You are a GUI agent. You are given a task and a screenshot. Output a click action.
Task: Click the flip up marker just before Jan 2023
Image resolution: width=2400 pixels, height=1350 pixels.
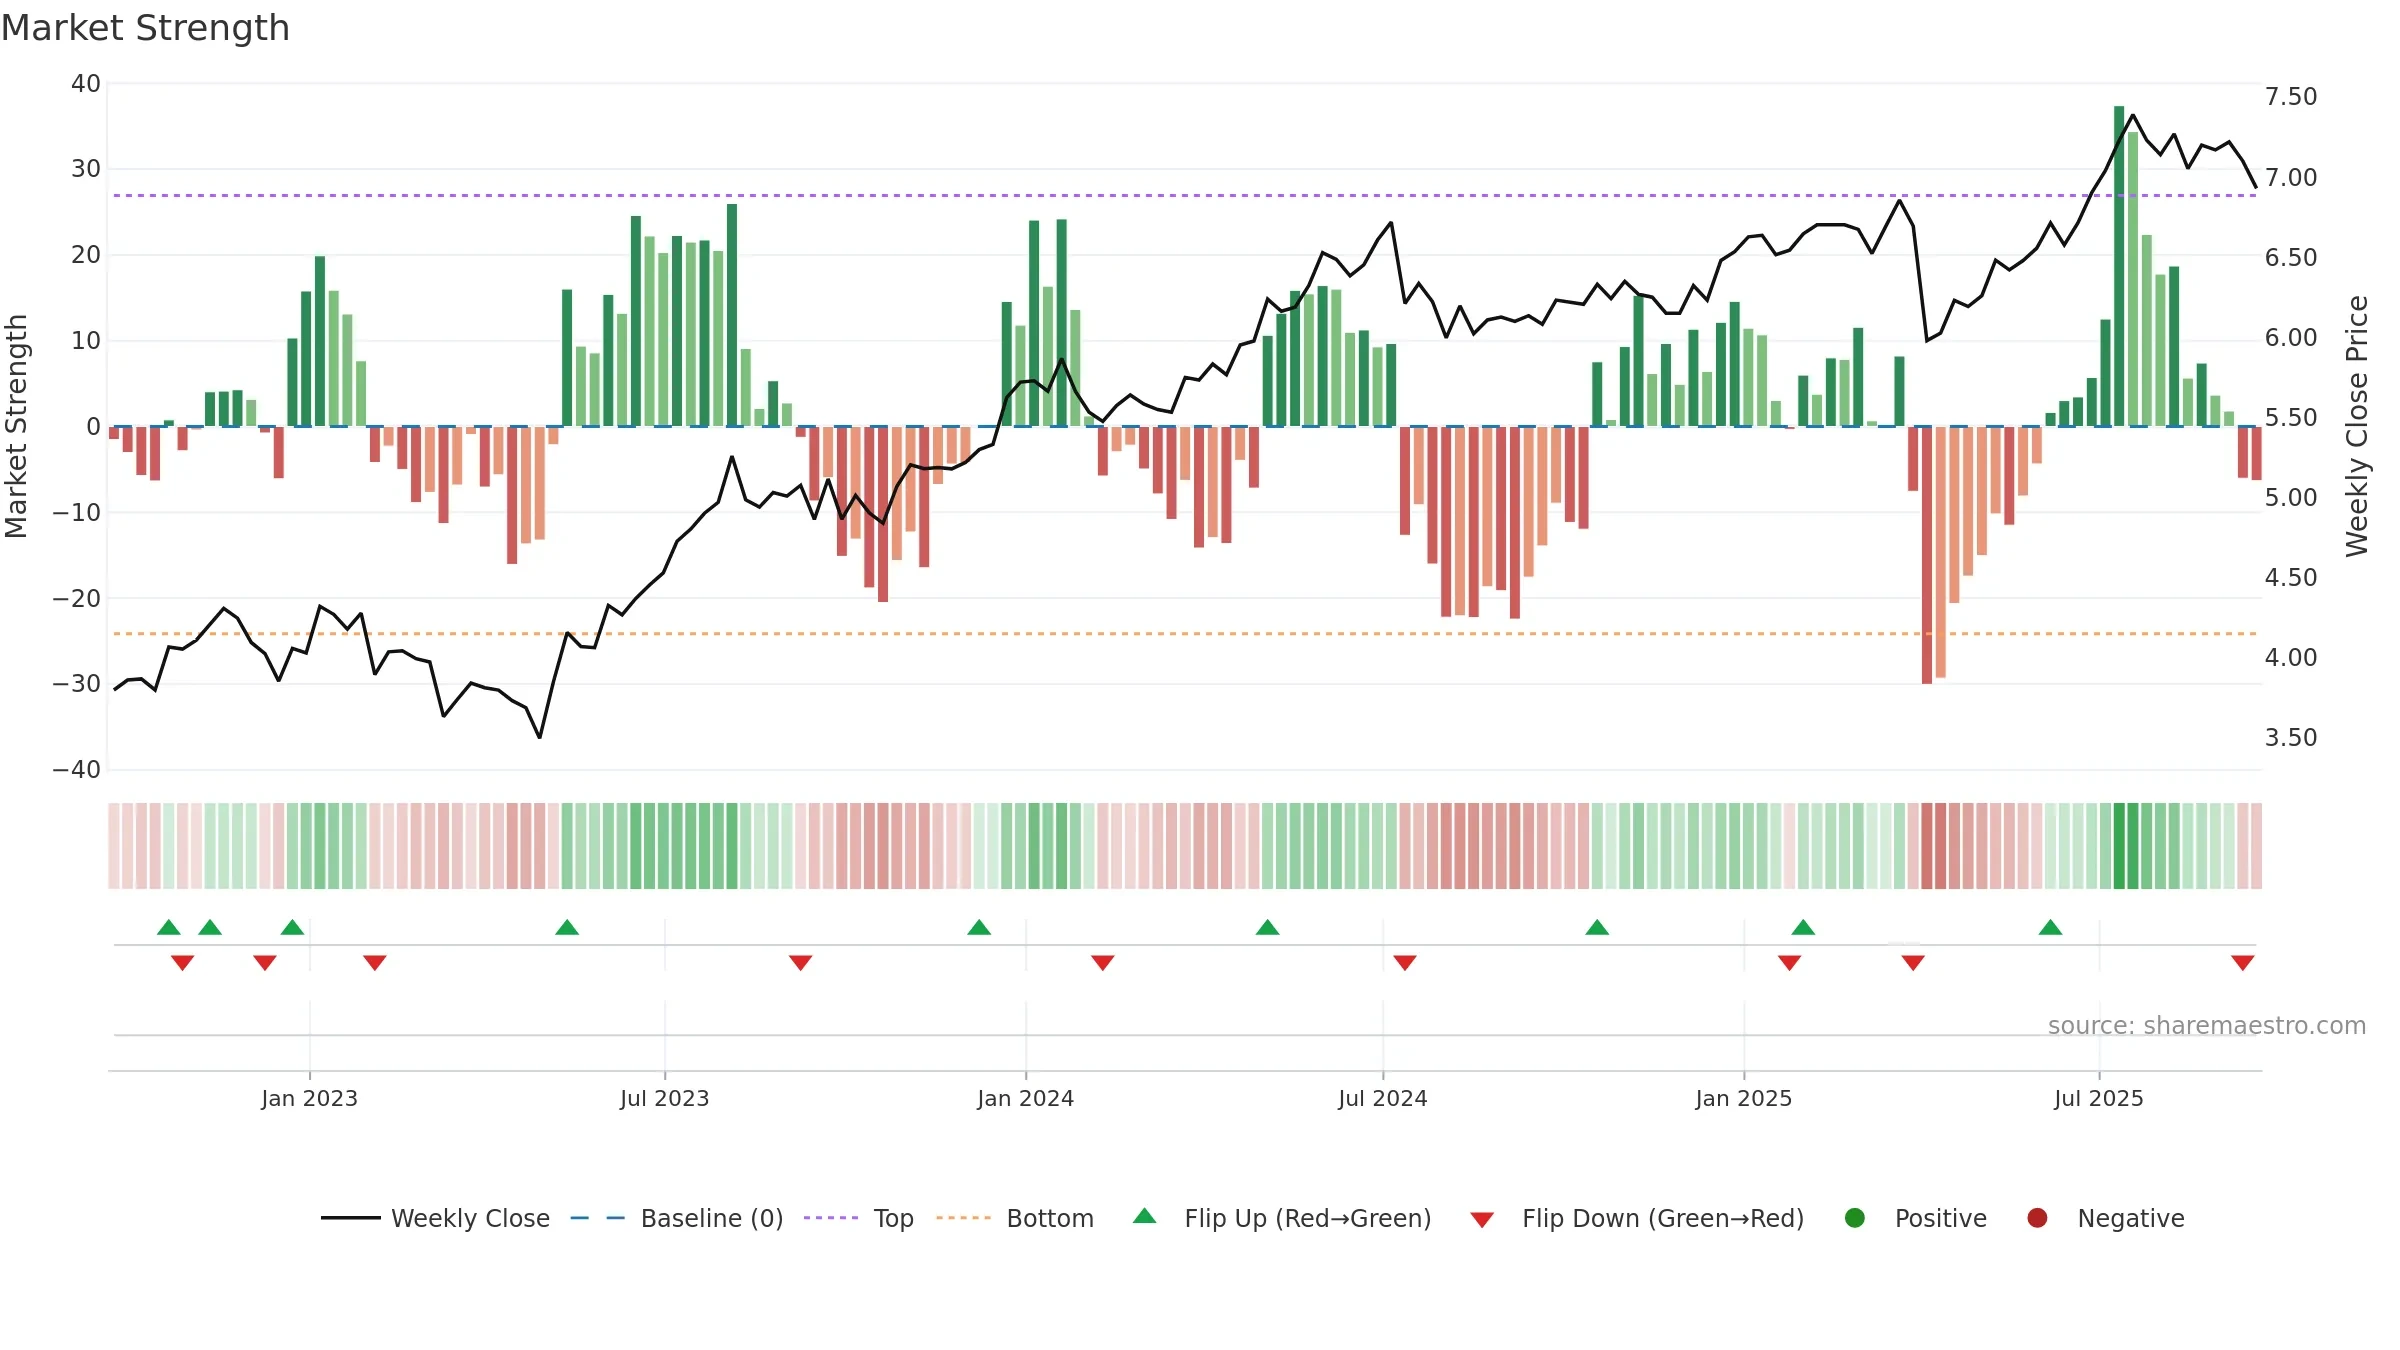[x=292, y=928]
